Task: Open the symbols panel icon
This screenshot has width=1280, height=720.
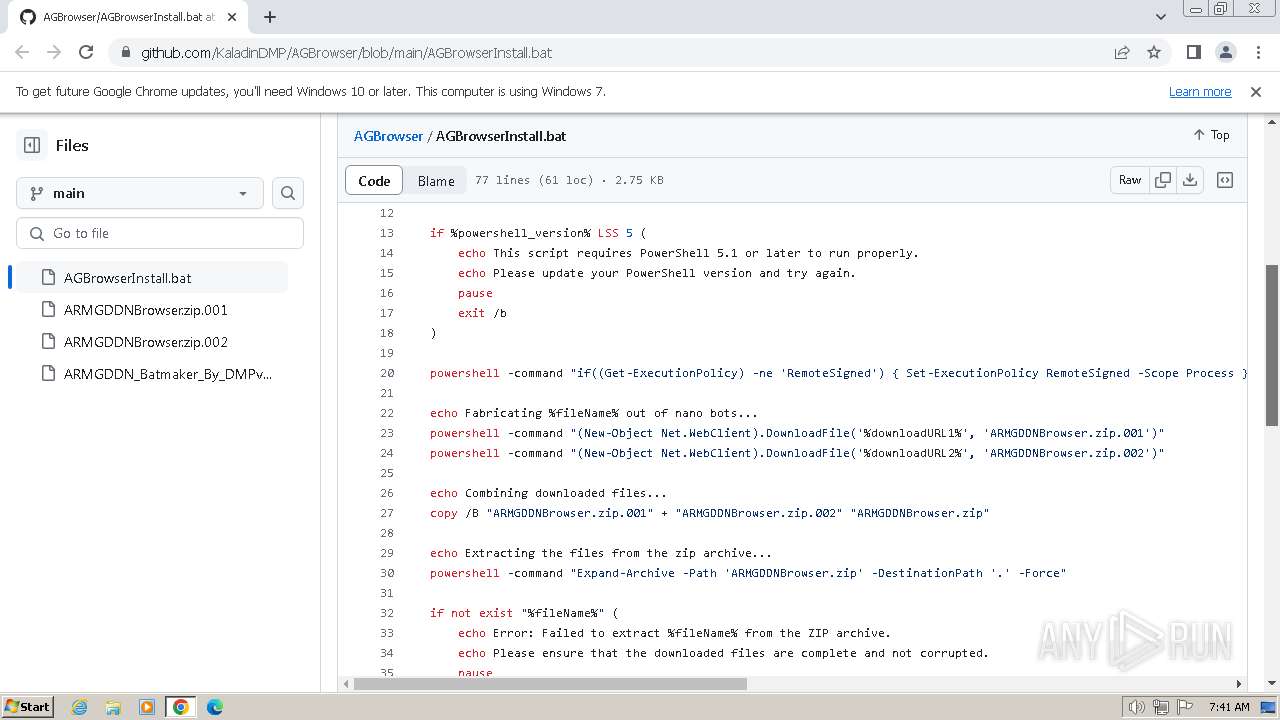Action: point(1225,180)
